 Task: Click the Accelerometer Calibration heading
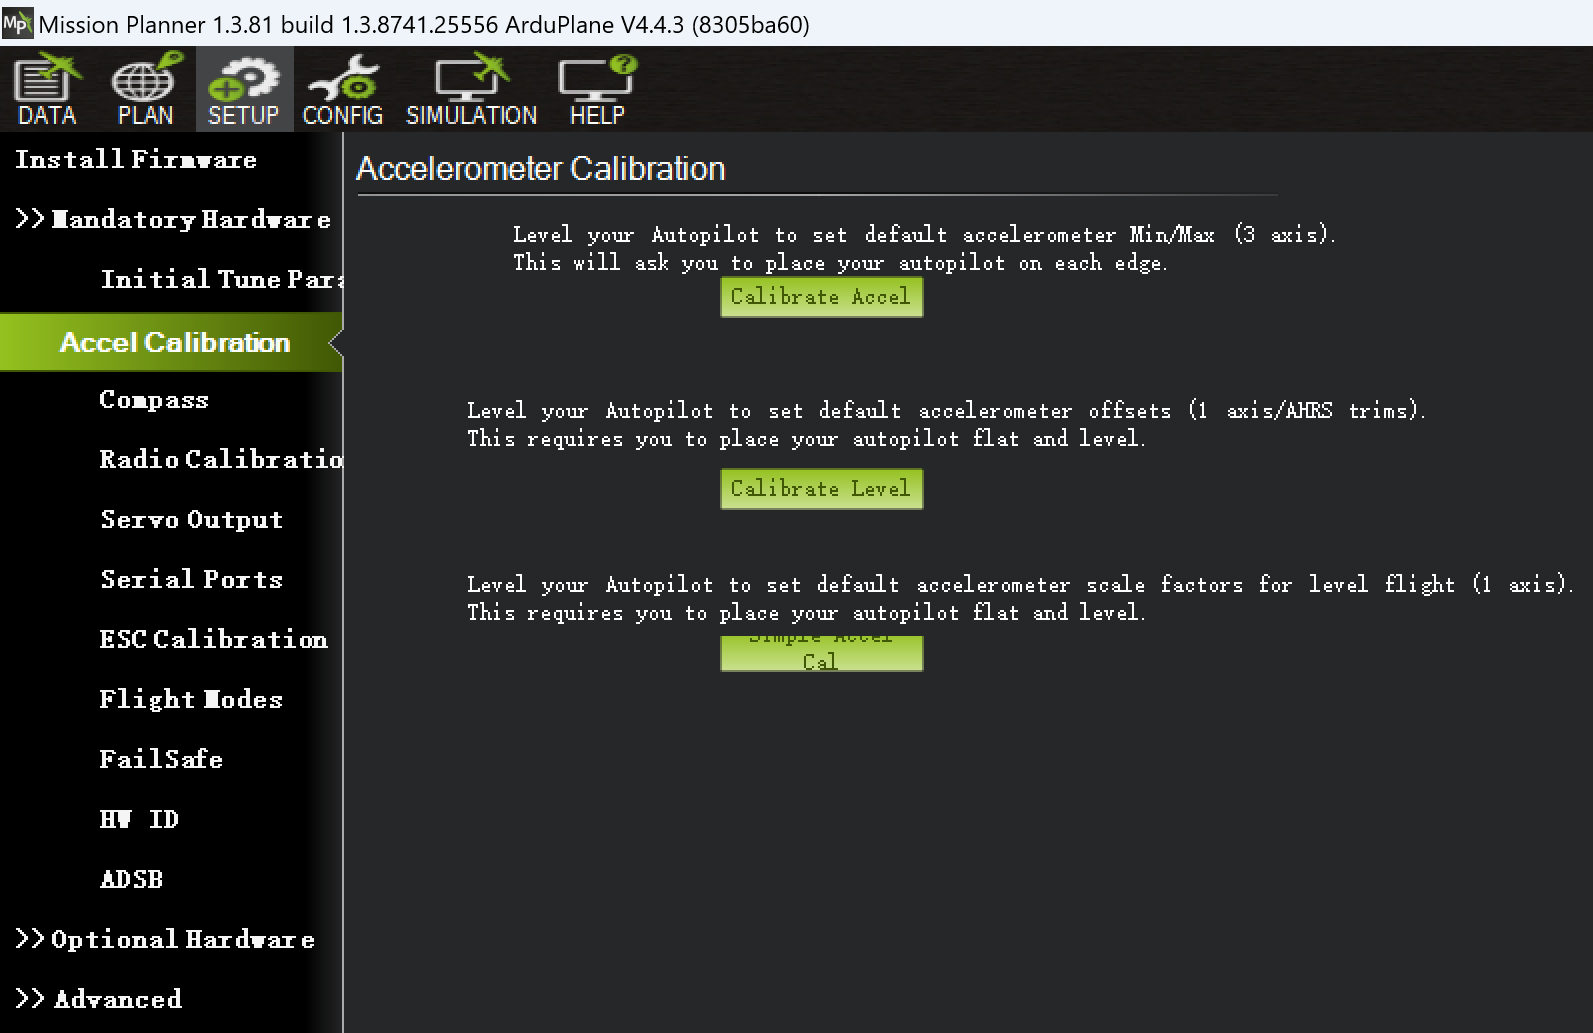pos(541,169)
